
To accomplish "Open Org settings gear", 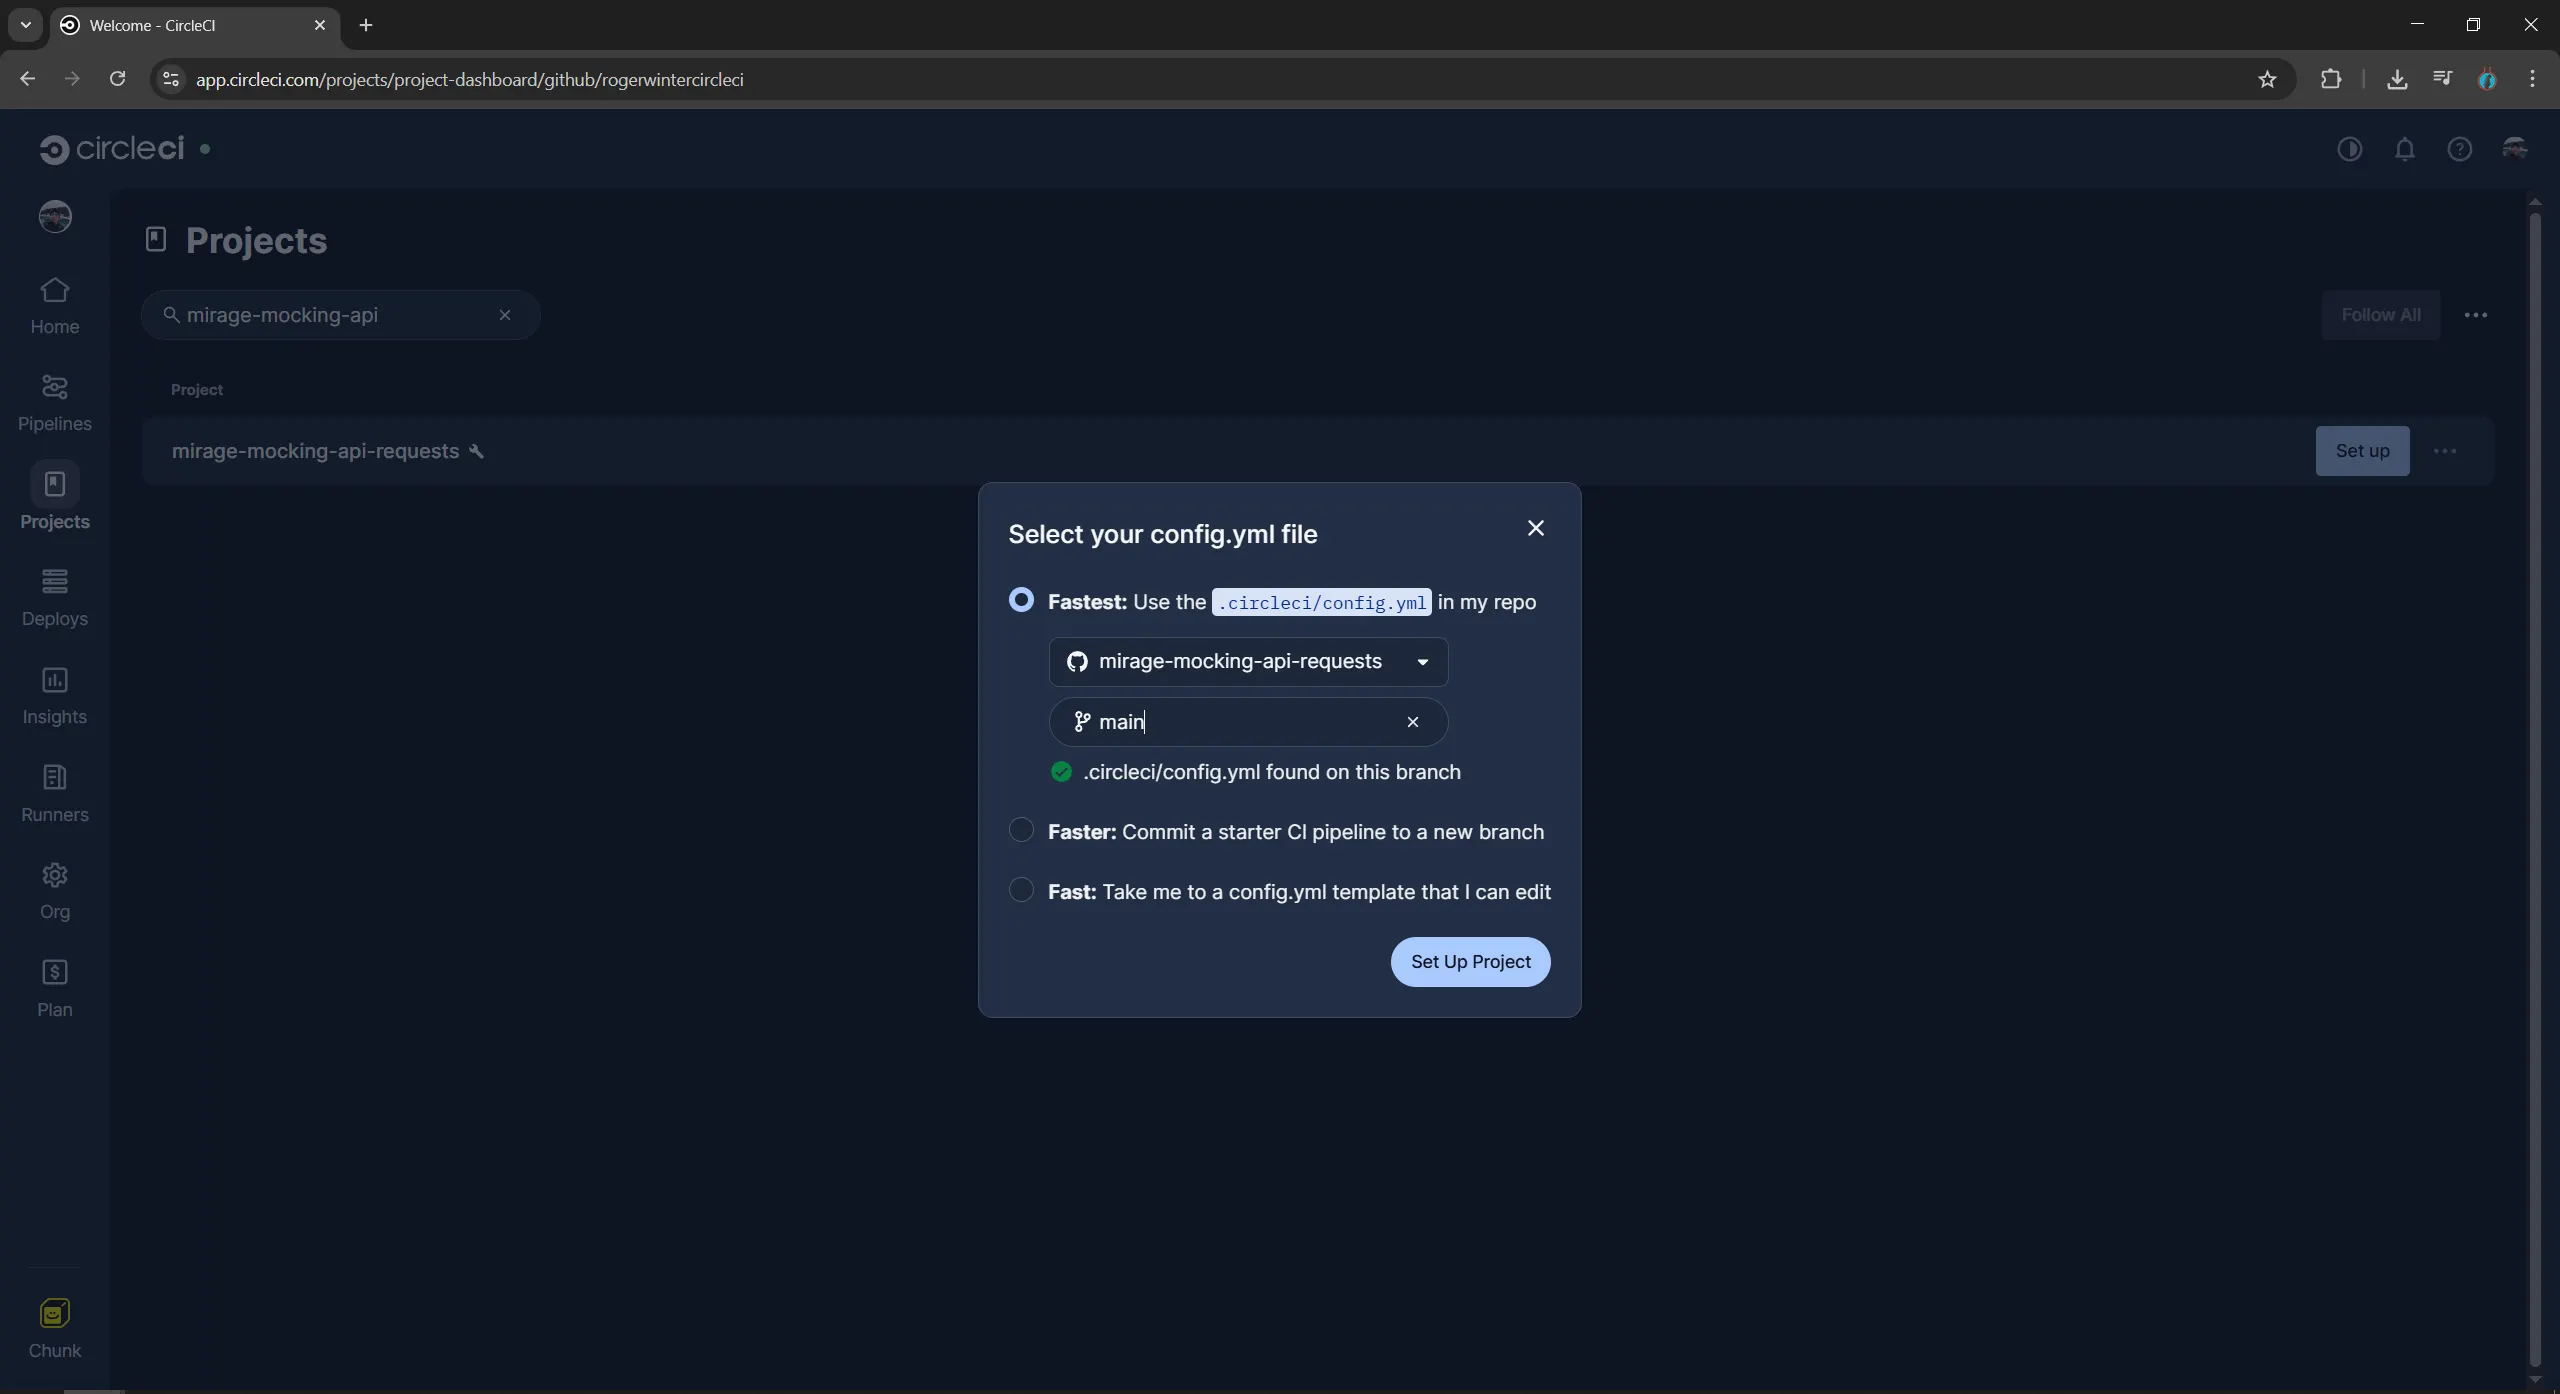I will click(x=54, y=891).
